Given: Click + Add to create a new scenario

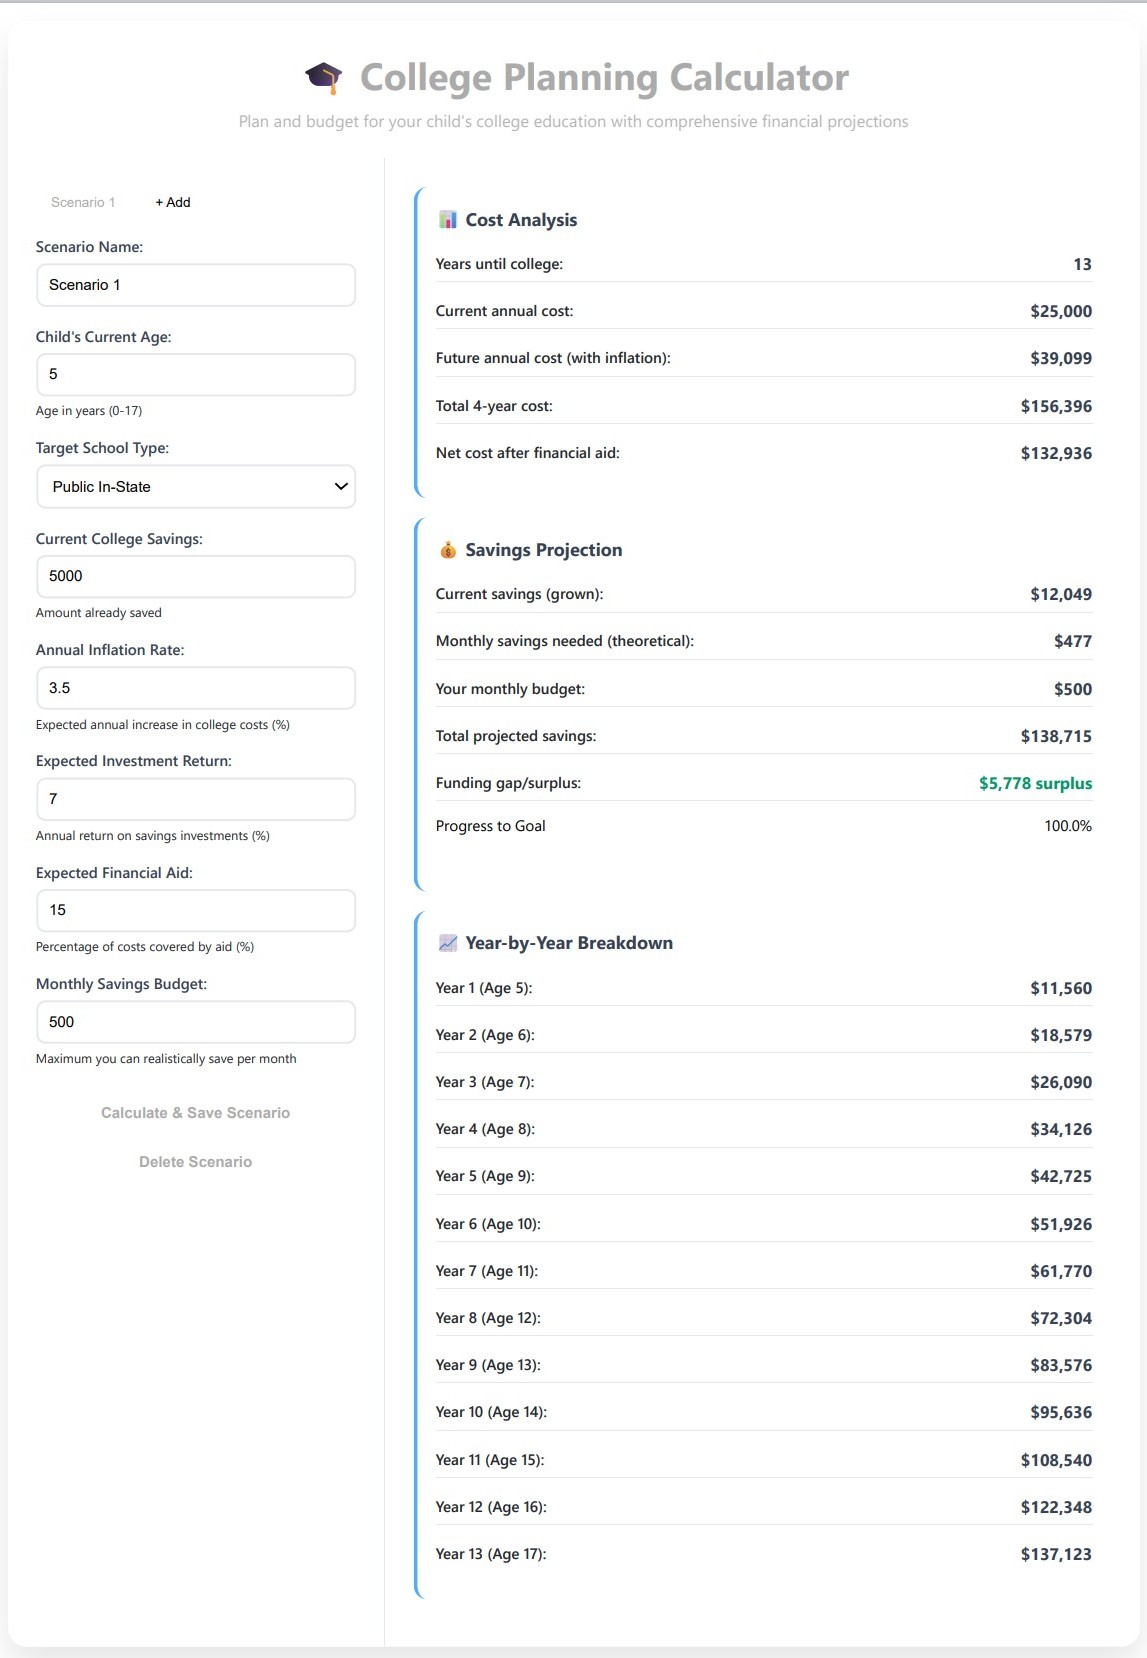Looking at the screenshot, I should 172,202.
